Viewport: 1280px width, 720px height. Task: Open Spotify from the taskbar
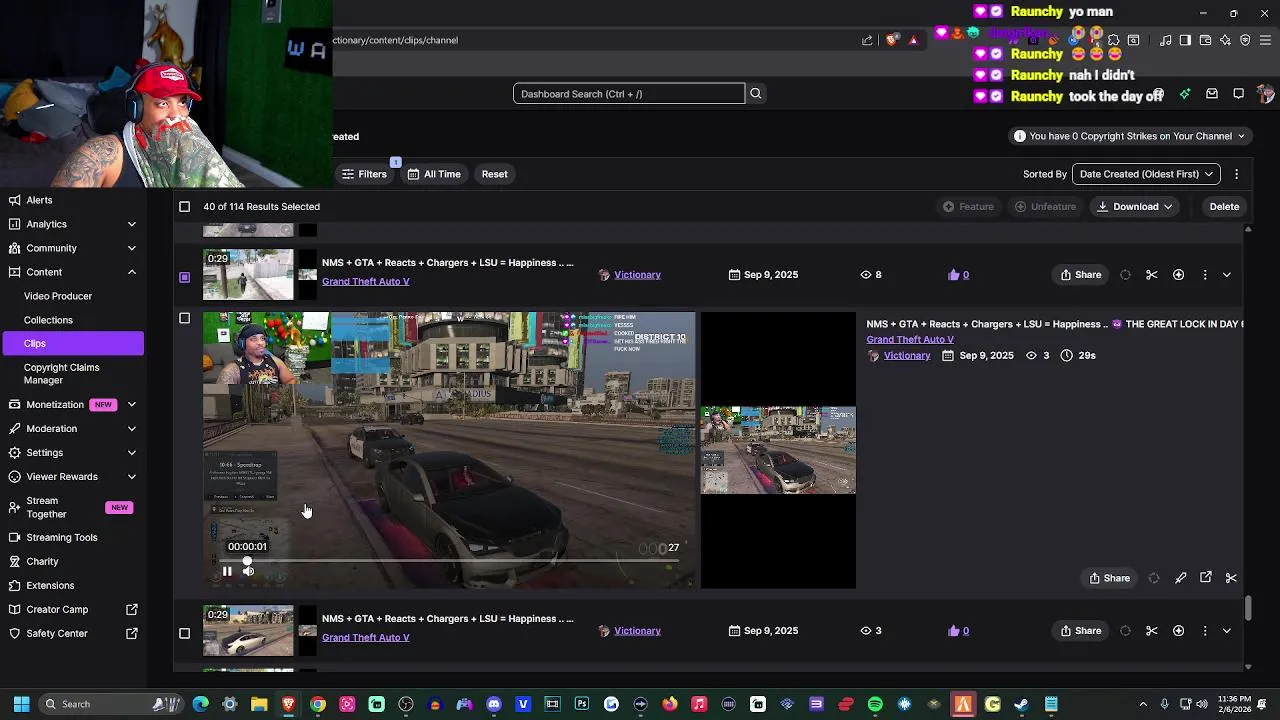pyautogui.click(x=875, y=704)
